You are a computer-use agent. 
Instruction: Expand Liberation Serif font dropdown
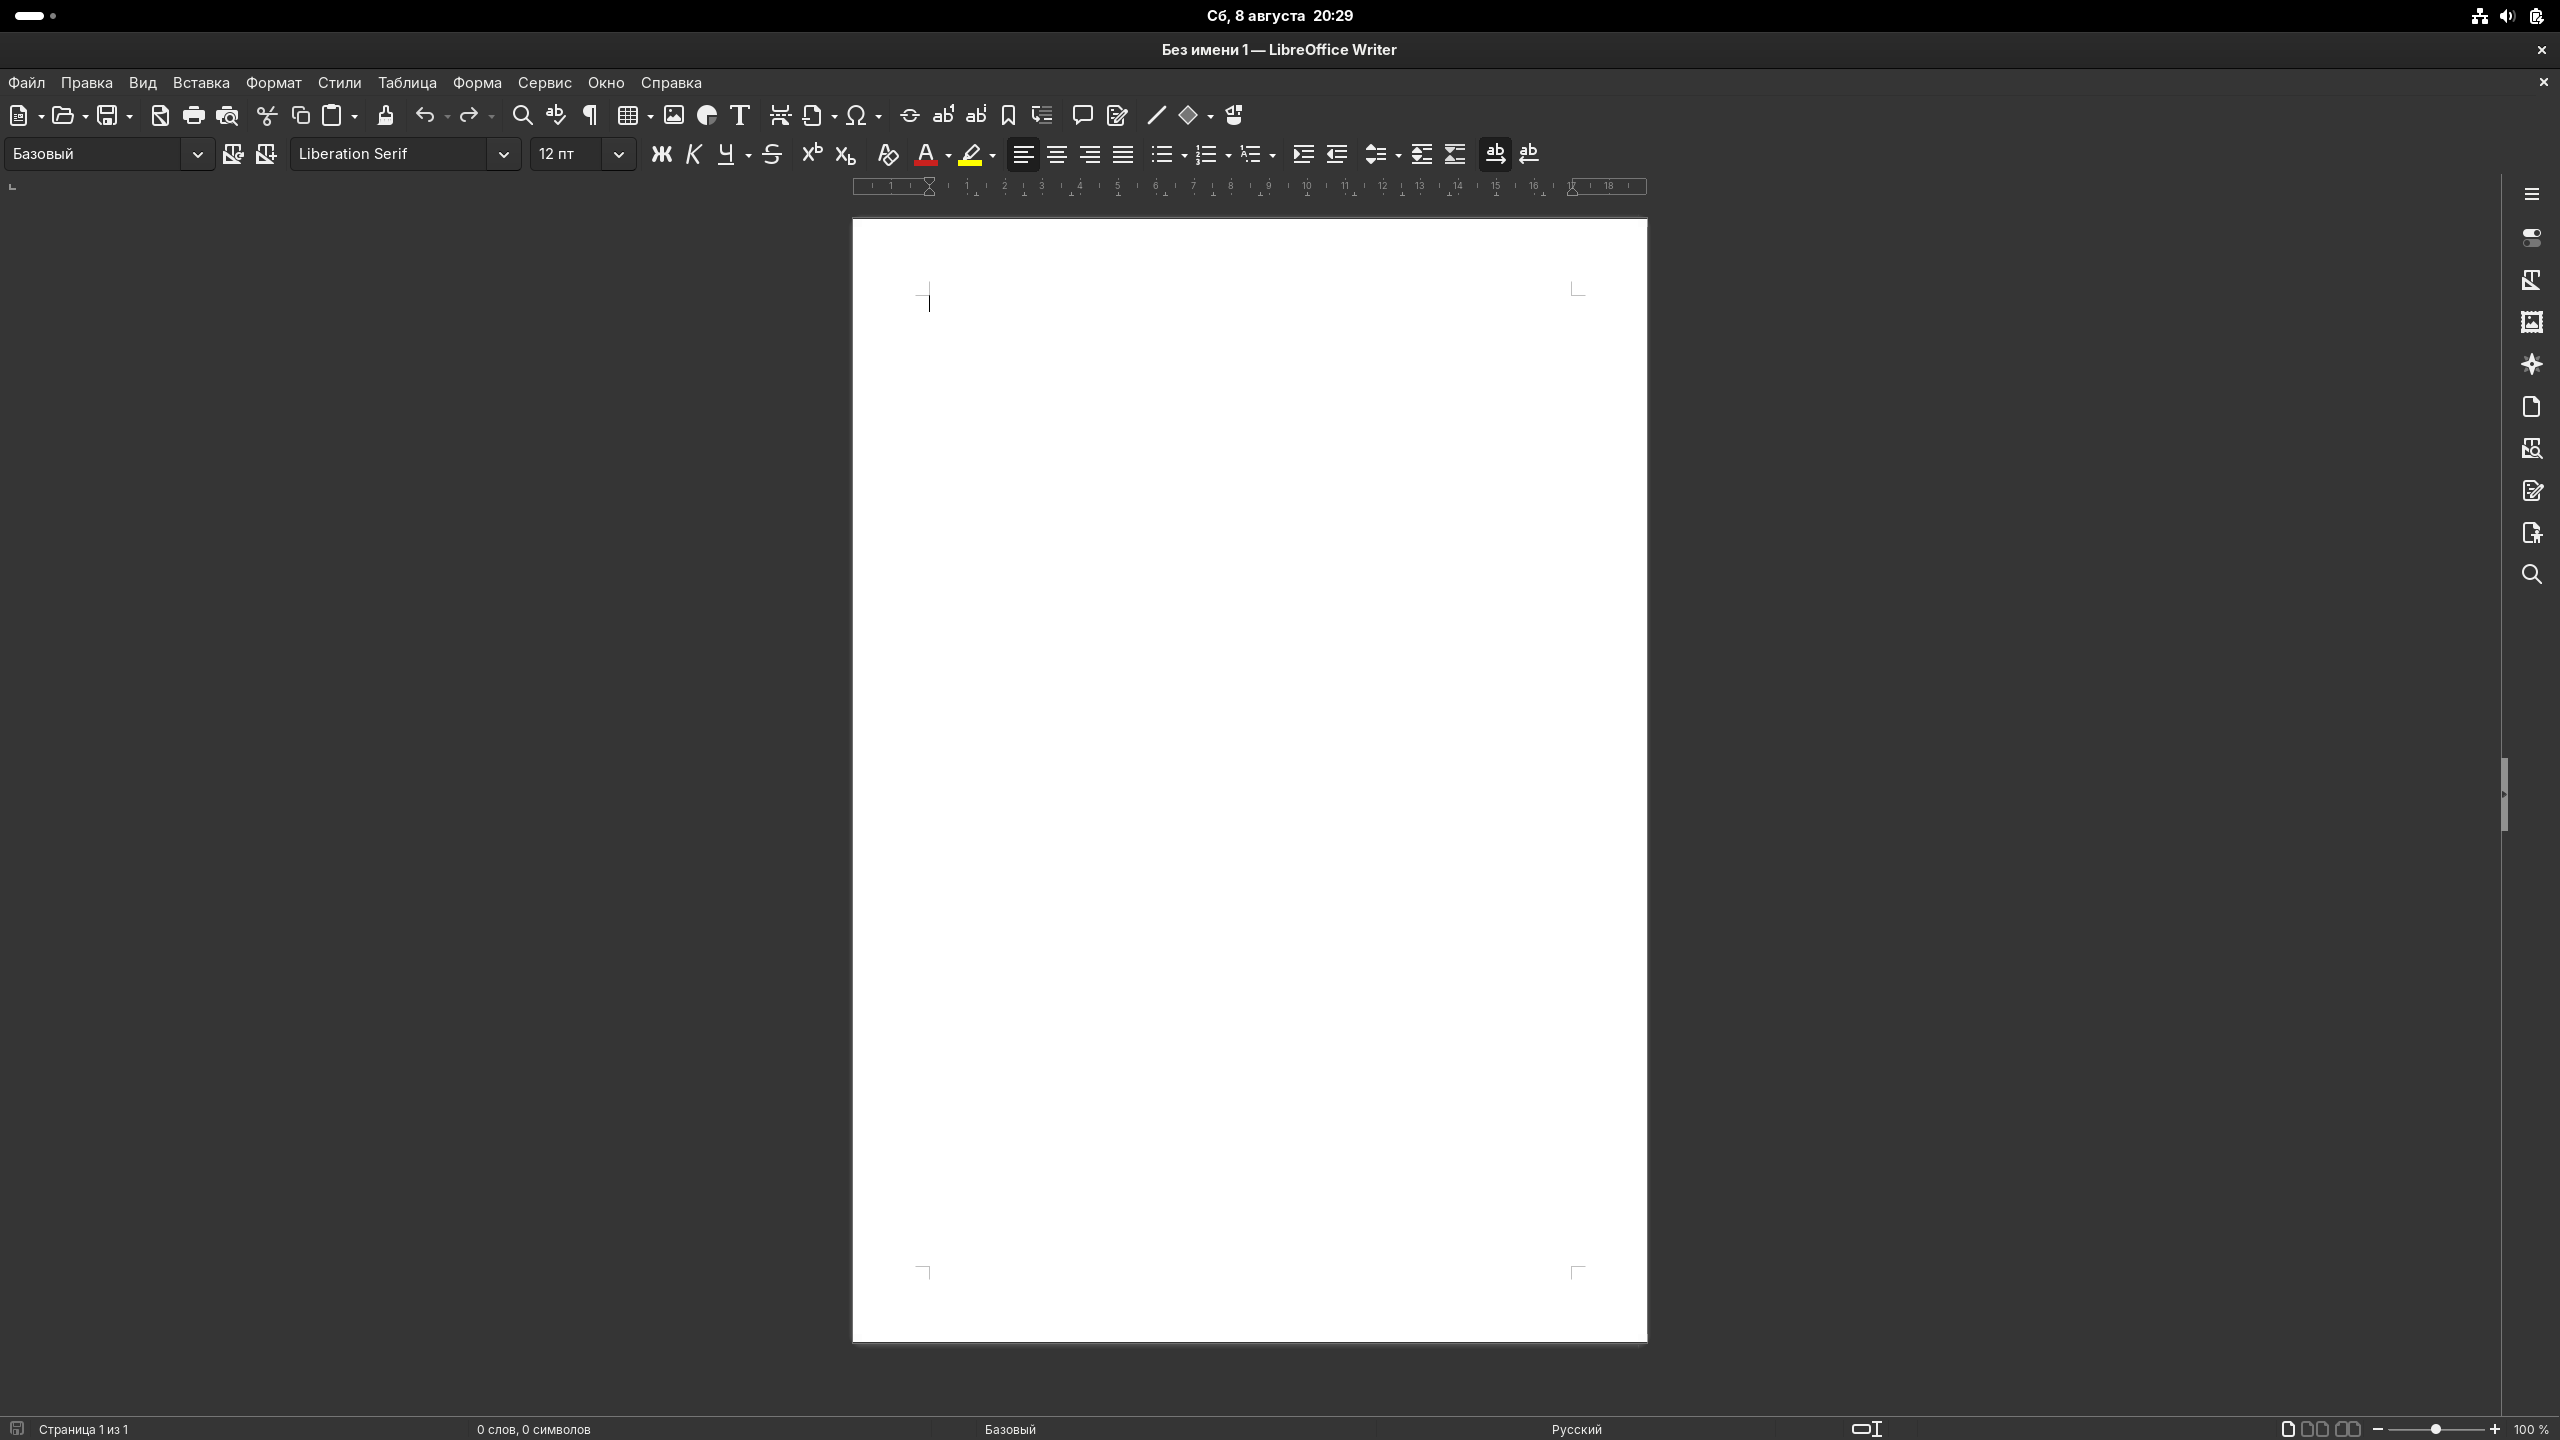tap(504, 154)
